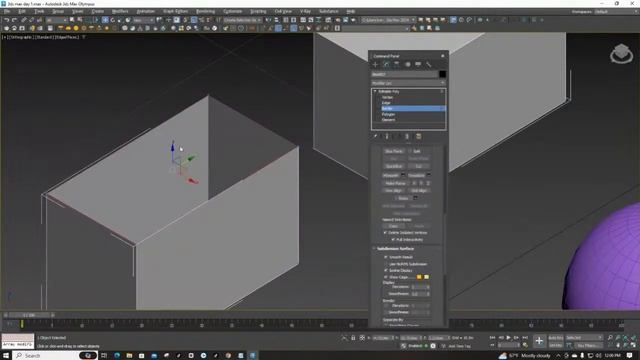This screenshot has height=360, width=640.
Task: Click the Undo arrow in main toolbar
Action: [6, 20]
